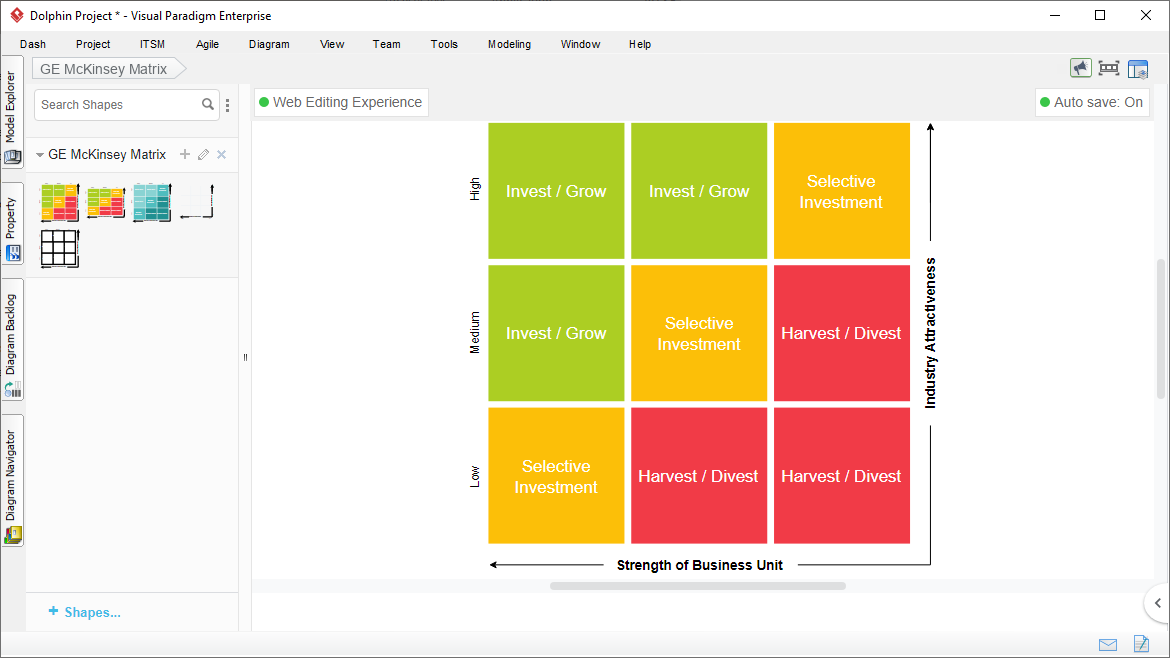
Task: Open the Help menu
Action: pos(639,44)
